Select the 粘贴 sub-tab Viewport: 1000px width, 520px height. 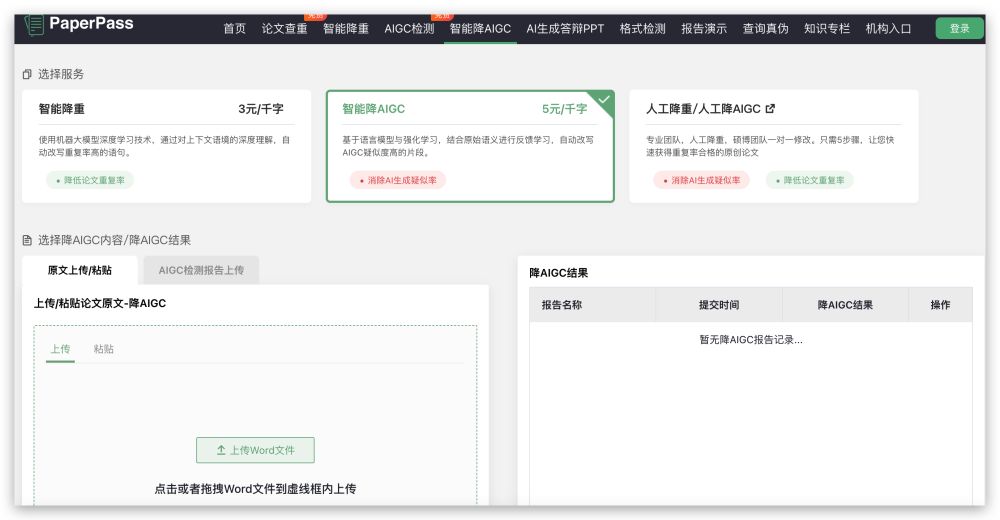(103, 349)
